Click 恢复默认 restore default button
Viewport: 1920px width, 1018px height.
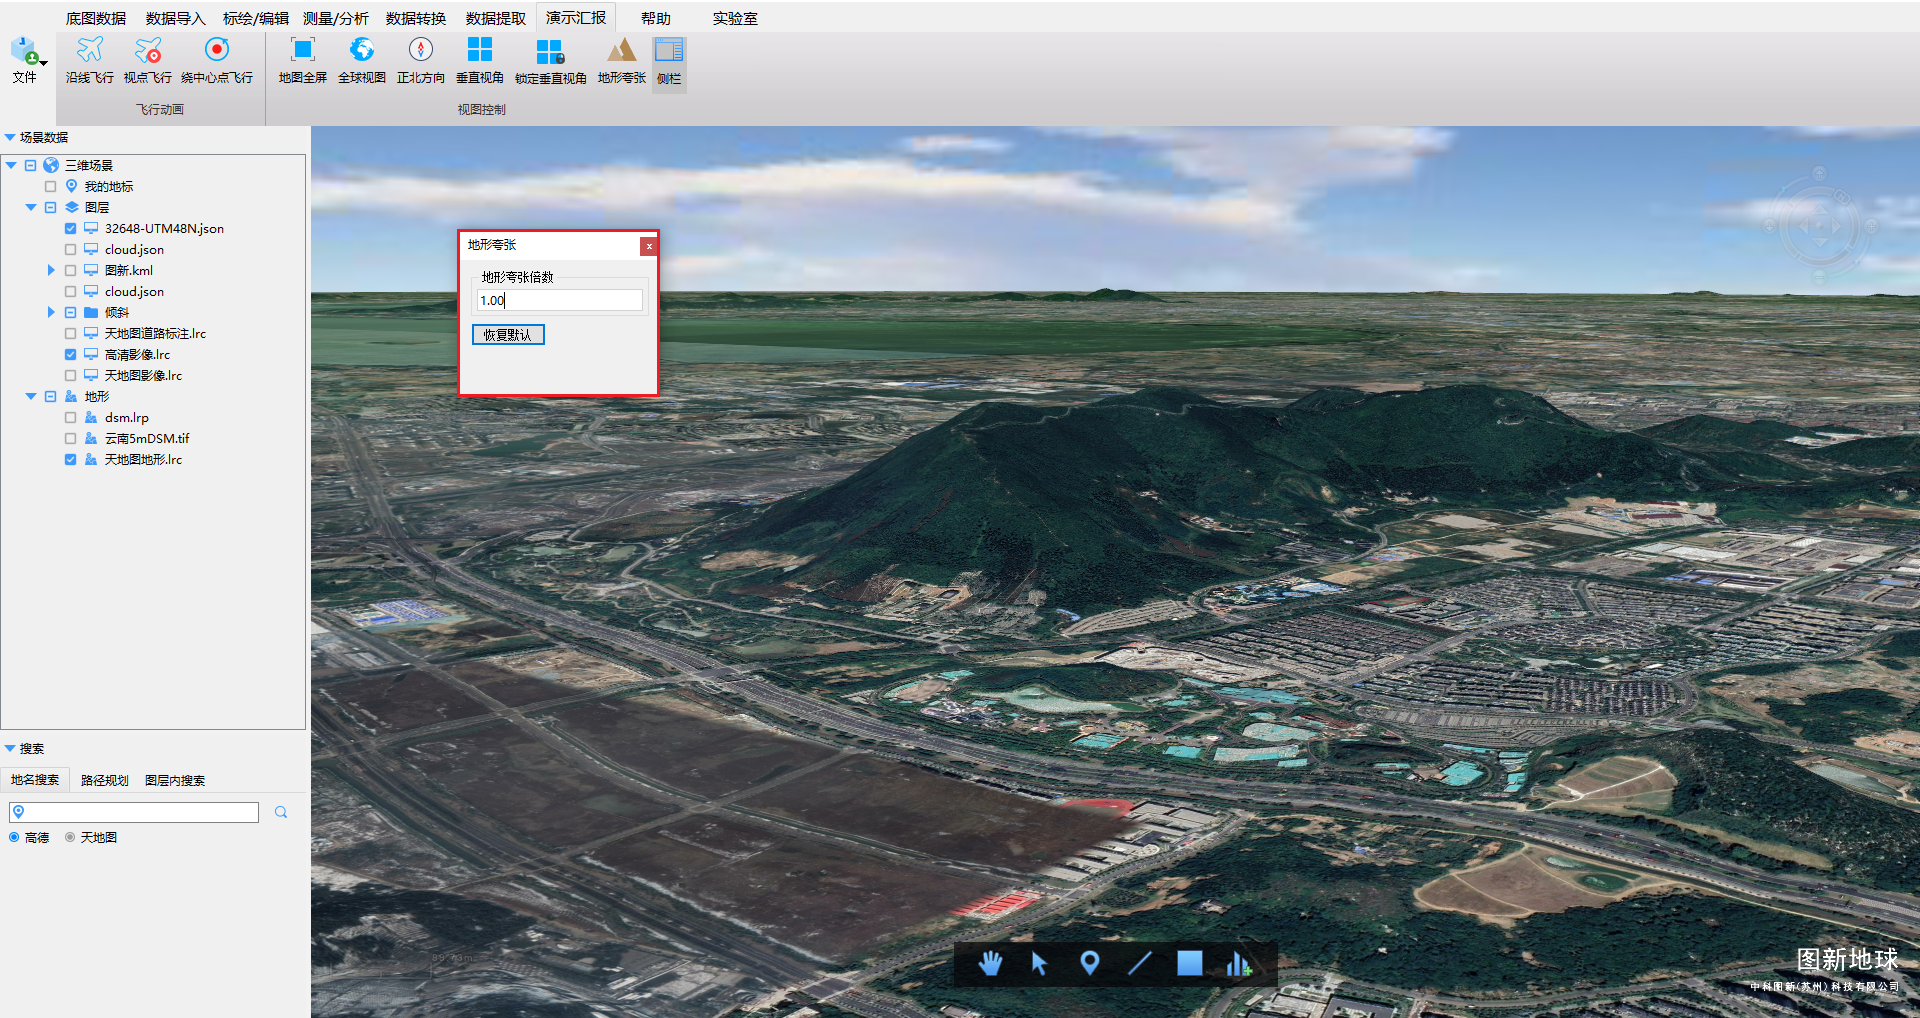(x=508, y=335)
